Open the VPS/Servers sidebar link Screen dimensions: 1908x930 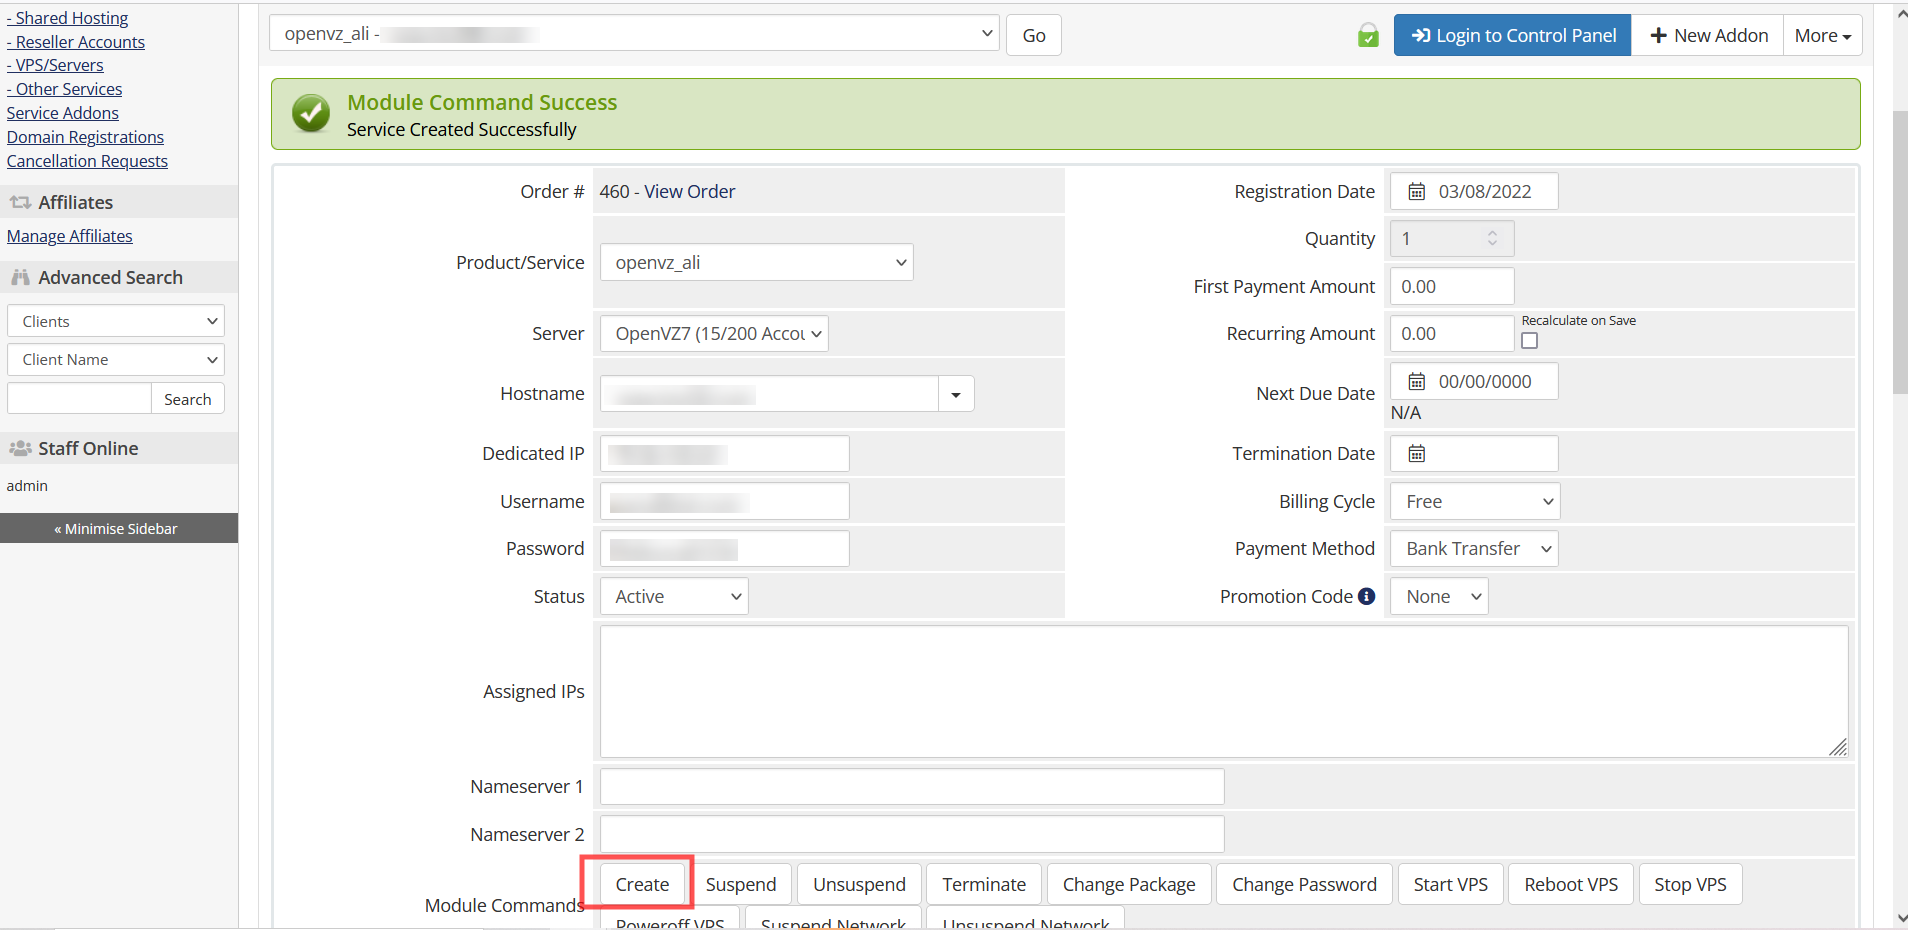tap(59, 66)
